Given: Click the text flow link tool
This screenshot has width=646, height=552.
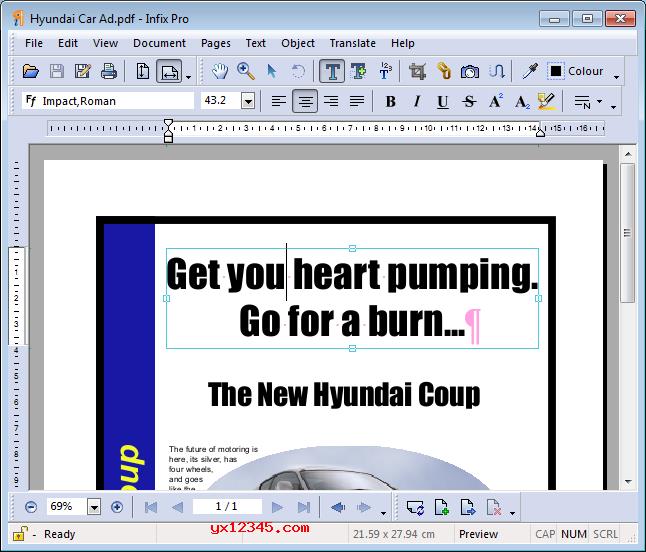Looking at the screenshot, I should (497, 71).
